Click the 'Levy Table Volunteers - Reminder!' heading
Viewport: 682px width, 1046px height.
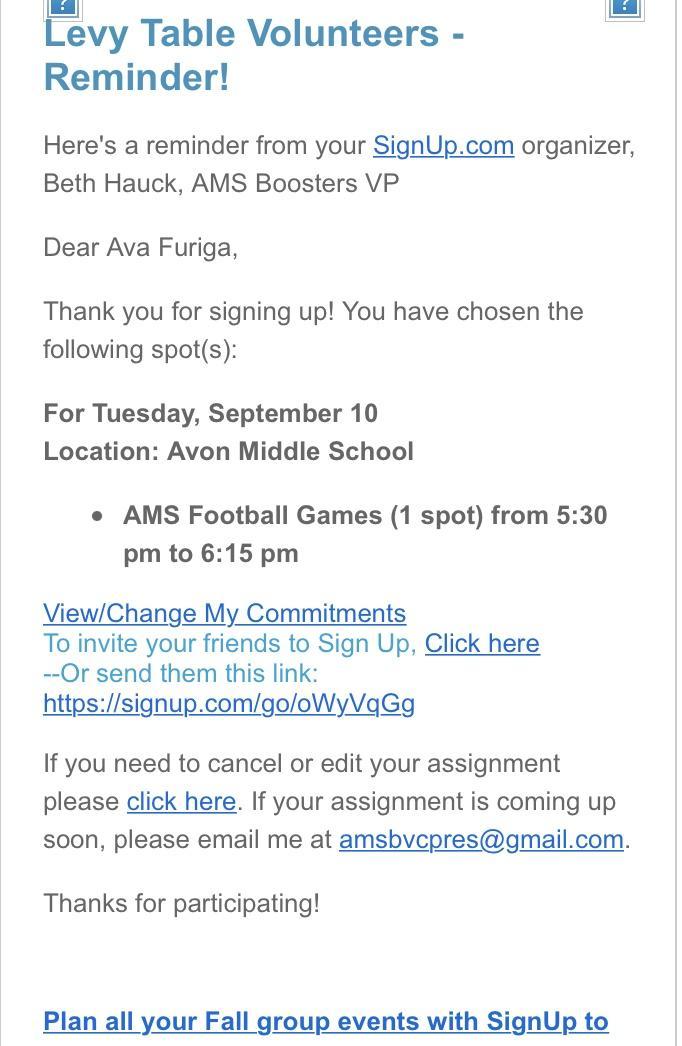coord(253,55)
